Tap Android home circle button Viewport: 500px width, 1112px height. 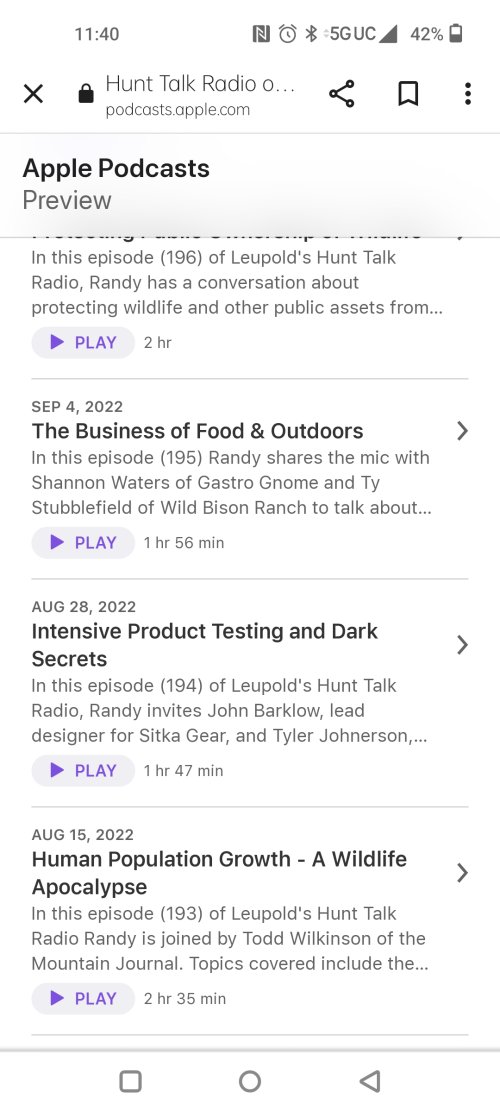click(x=250, y=1082)
